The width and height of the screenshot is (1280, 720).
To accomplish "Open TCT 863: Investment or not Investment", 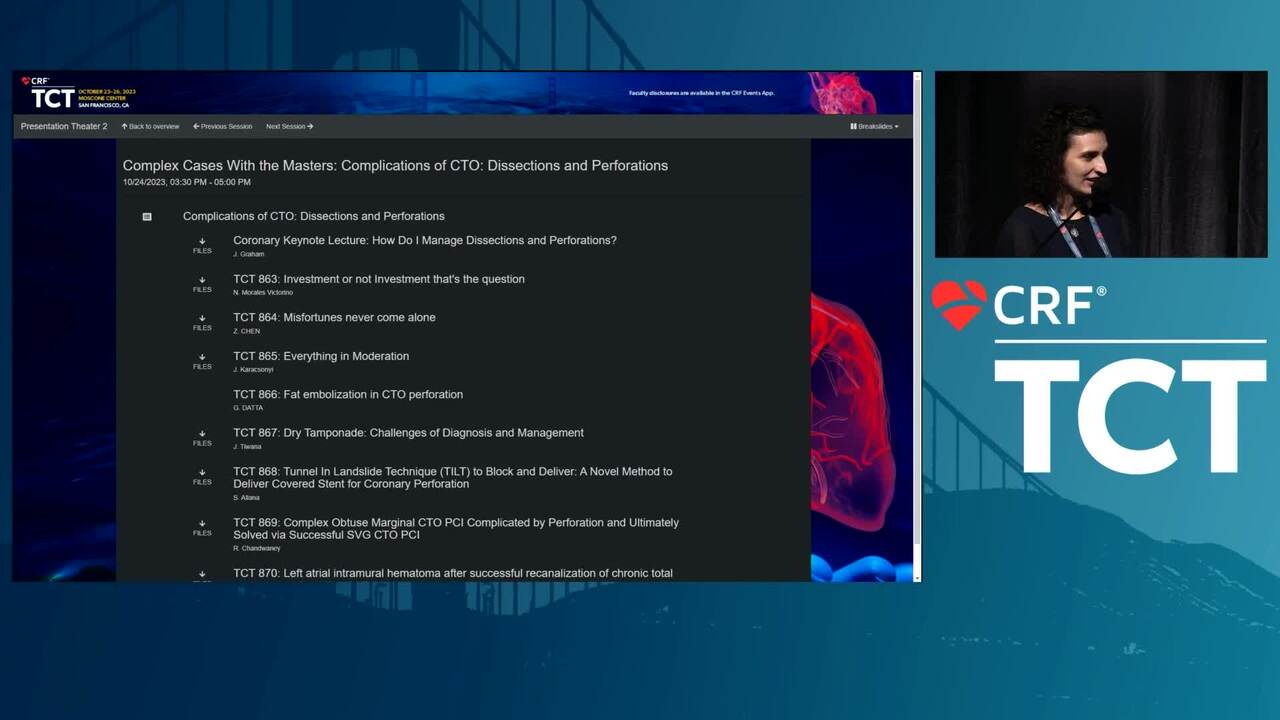I will tap(379, 279).
